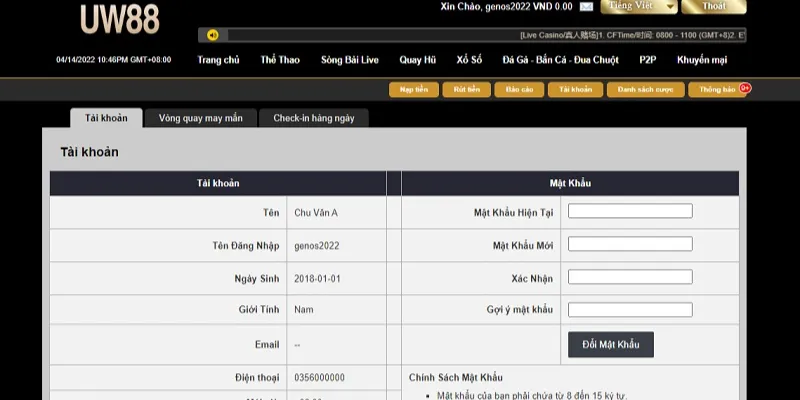
Task: Click the Đổi Mật Khẩu button
Action: point(610,345)
